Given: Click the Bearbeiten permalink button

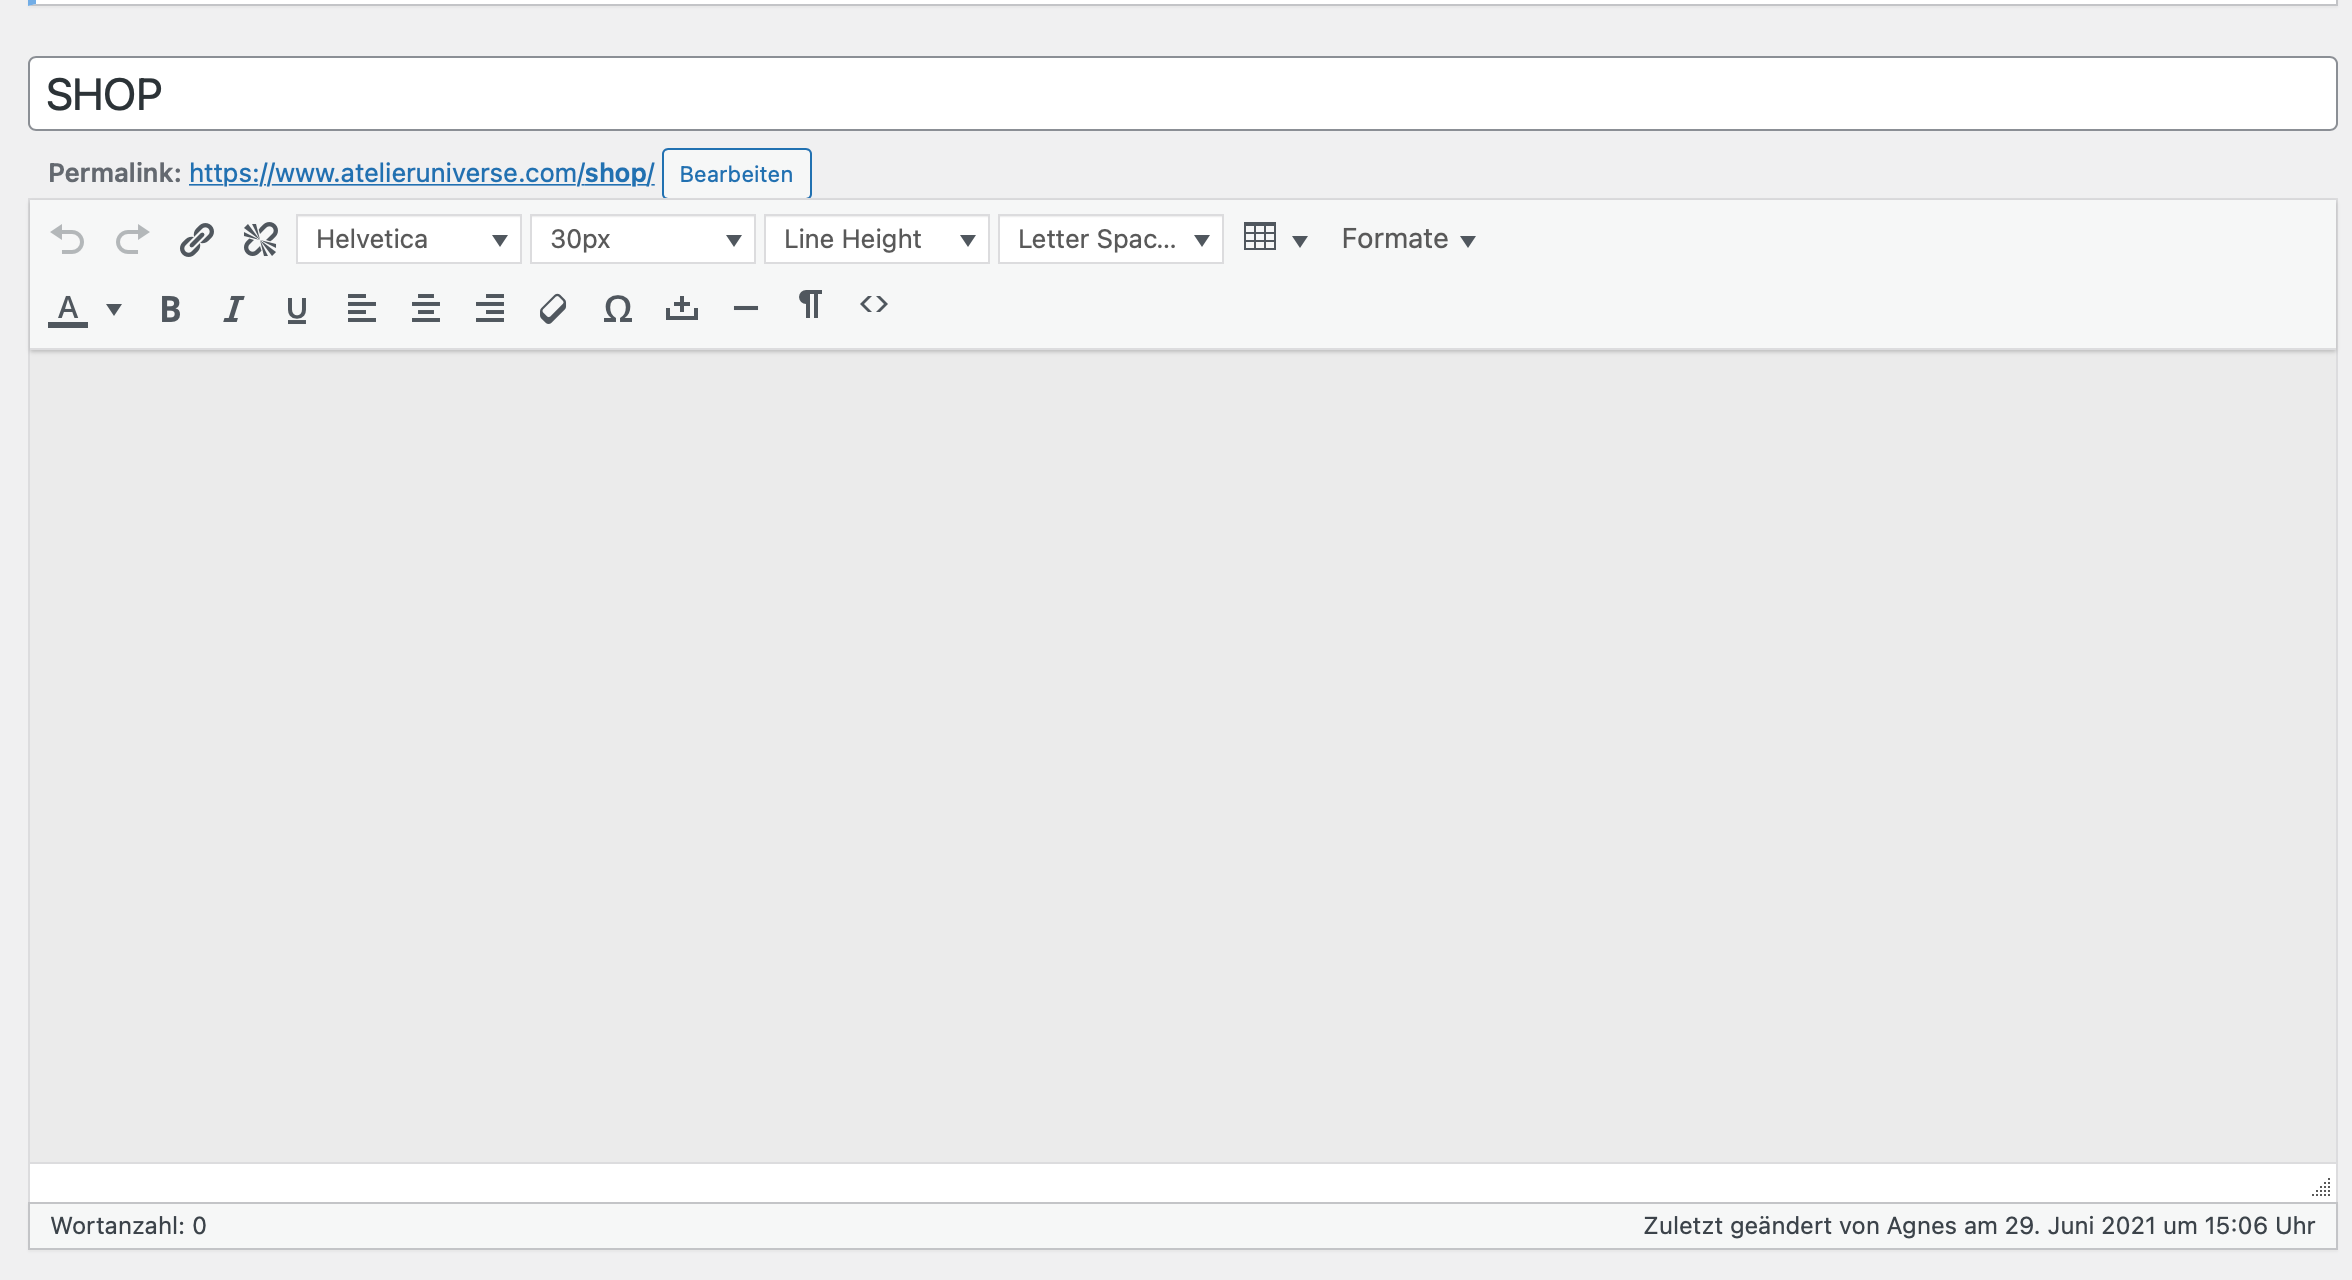Looking at the screenshot, I should click(736, 174).
